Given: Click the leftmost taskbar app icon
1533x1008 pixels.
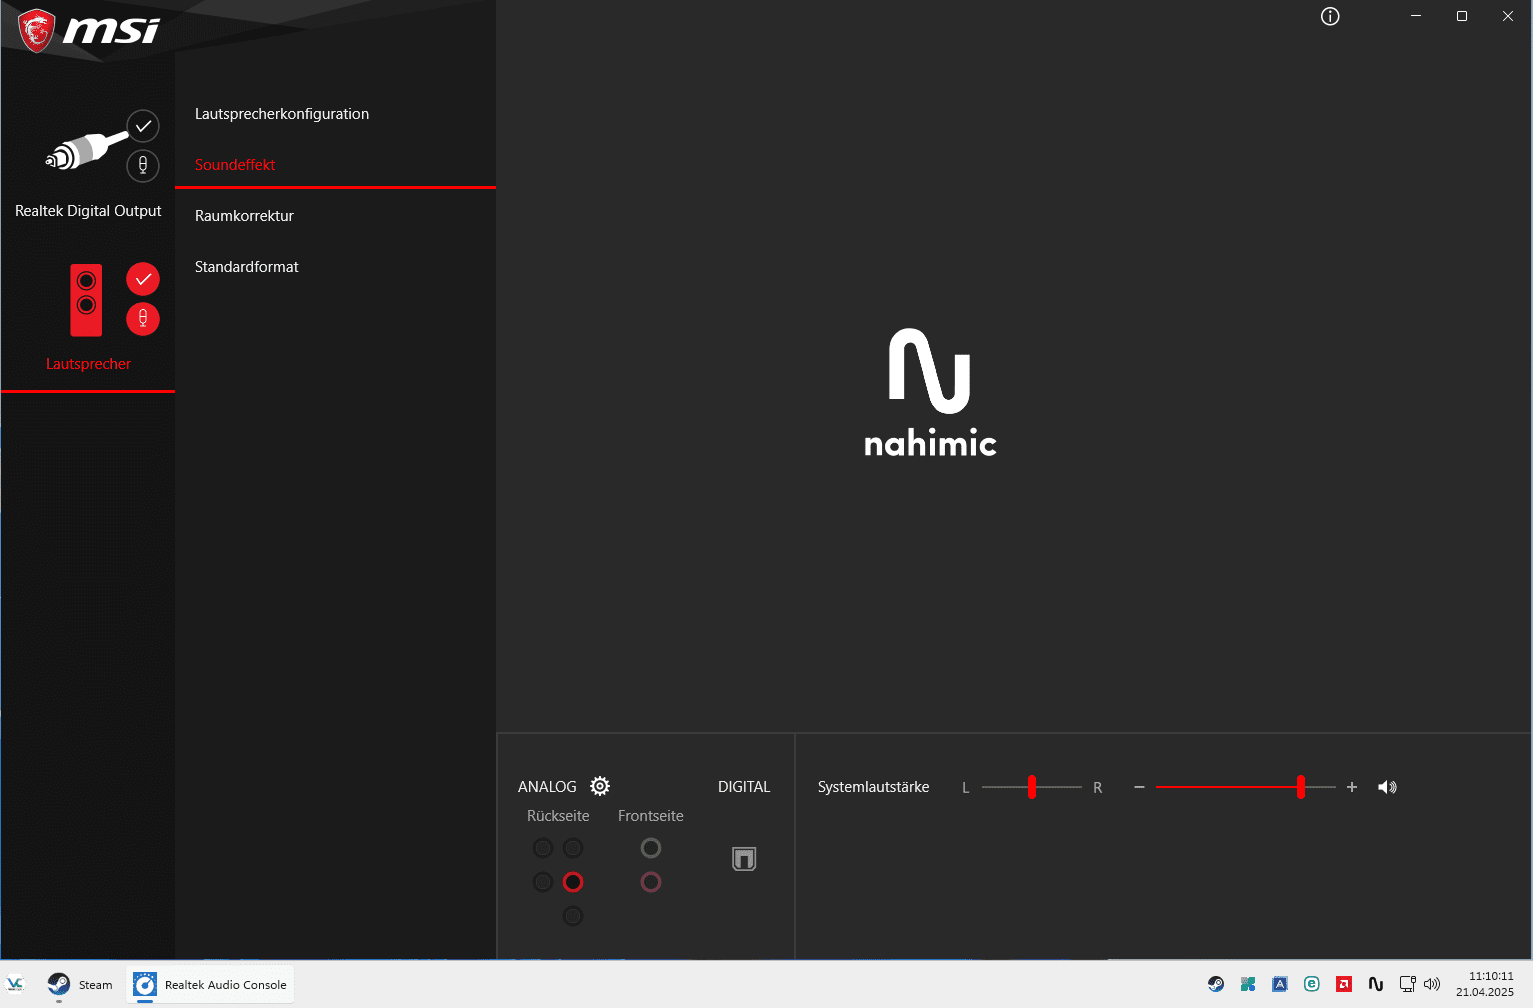Looking at the screenshot, I should pyautogui.click(x=15, y=985).
